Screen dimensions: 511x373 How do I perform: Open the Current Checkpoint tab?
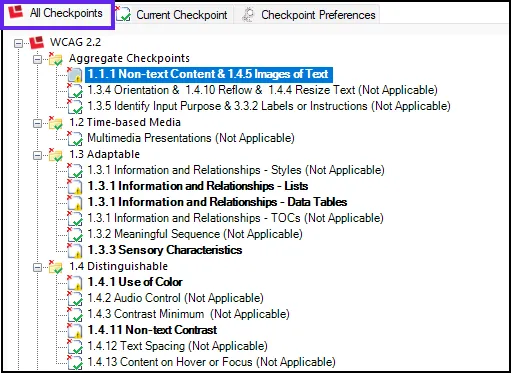coord(174,15)
